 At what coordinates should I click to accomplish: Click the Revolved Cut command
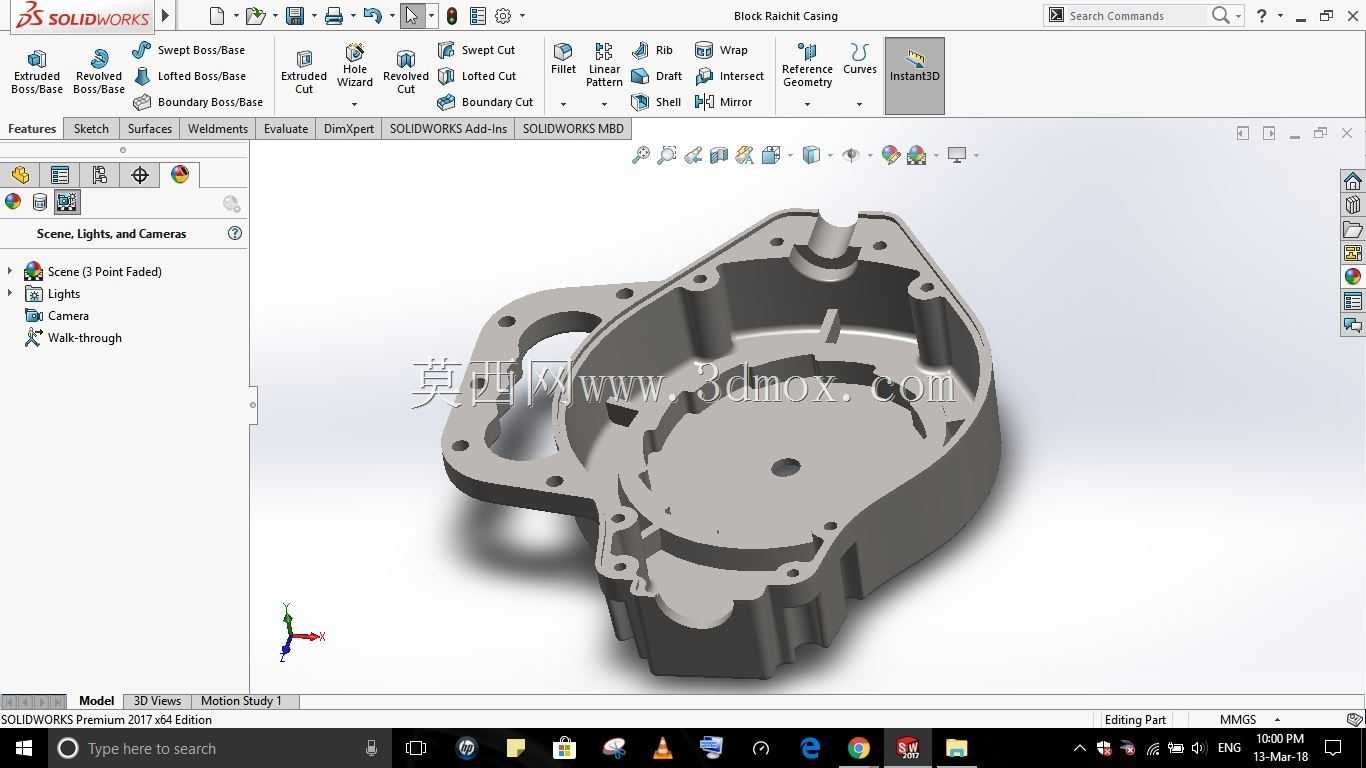[x=406, y=72]
